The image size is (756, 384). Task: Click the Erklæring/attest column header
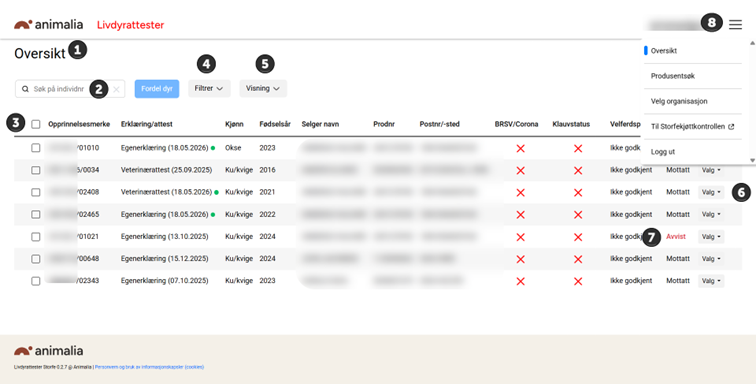pos(147,124)
